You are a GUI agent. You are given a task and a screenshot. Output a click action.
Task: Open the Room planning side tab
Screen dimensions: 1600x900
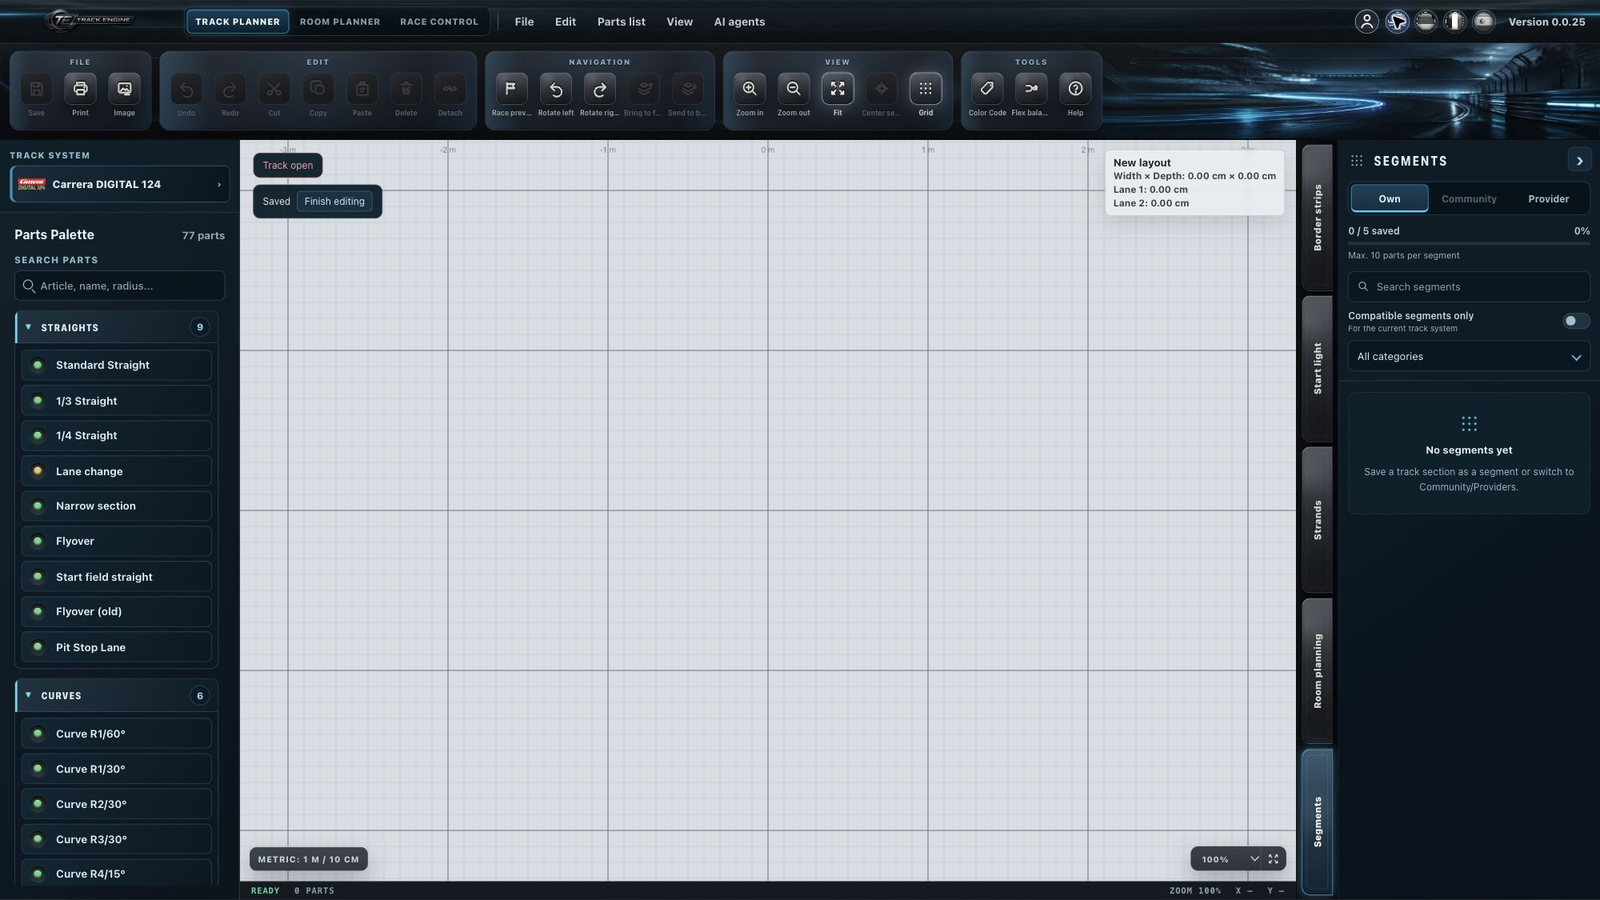1317,671
